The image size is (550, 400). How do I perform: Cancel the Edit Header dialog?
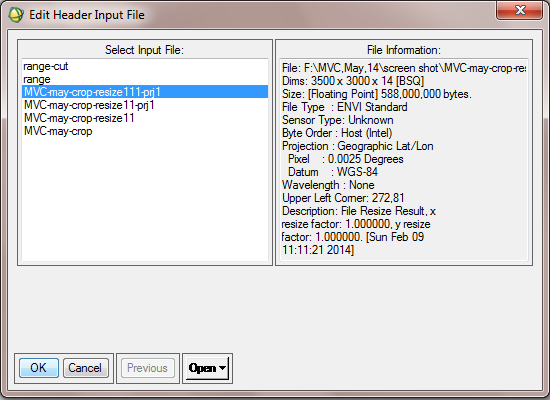(86, 368)
